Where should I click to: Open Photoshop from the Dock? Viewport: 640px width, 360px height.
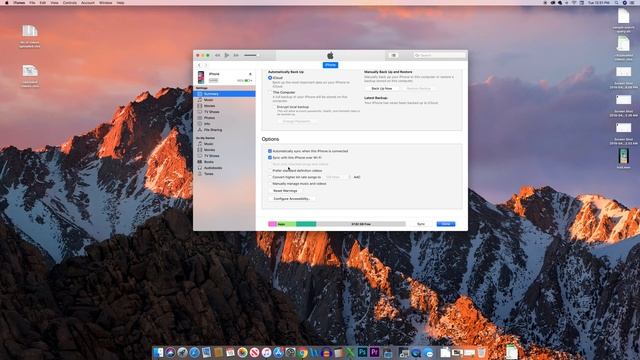(362, 352)
